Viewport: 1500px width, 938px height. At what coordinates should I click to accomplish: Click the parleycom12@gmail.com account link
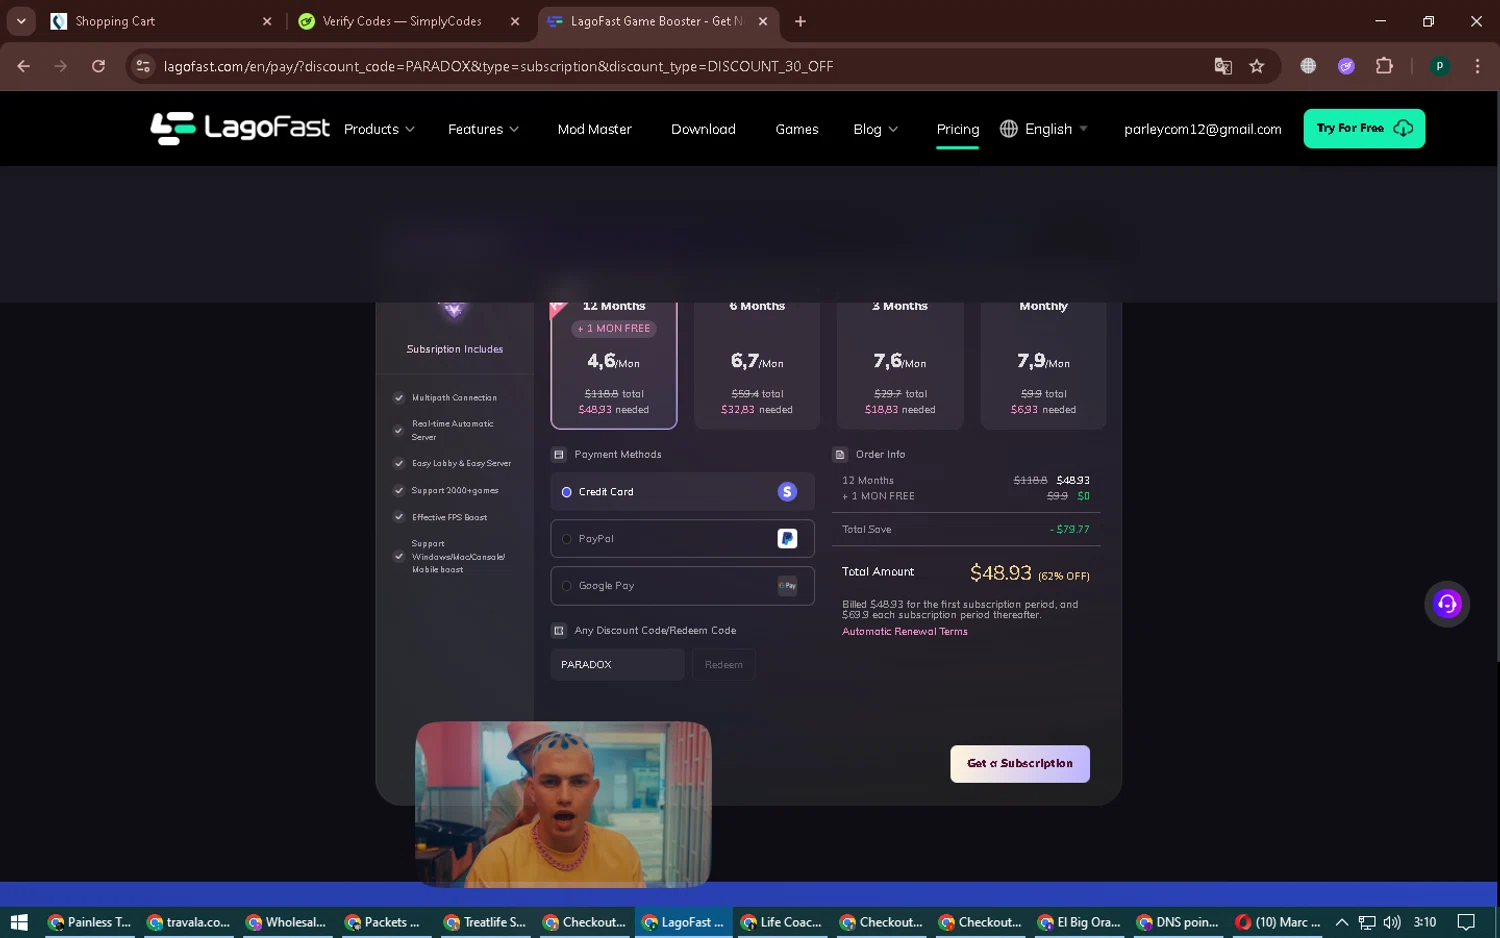(1202, 129)
